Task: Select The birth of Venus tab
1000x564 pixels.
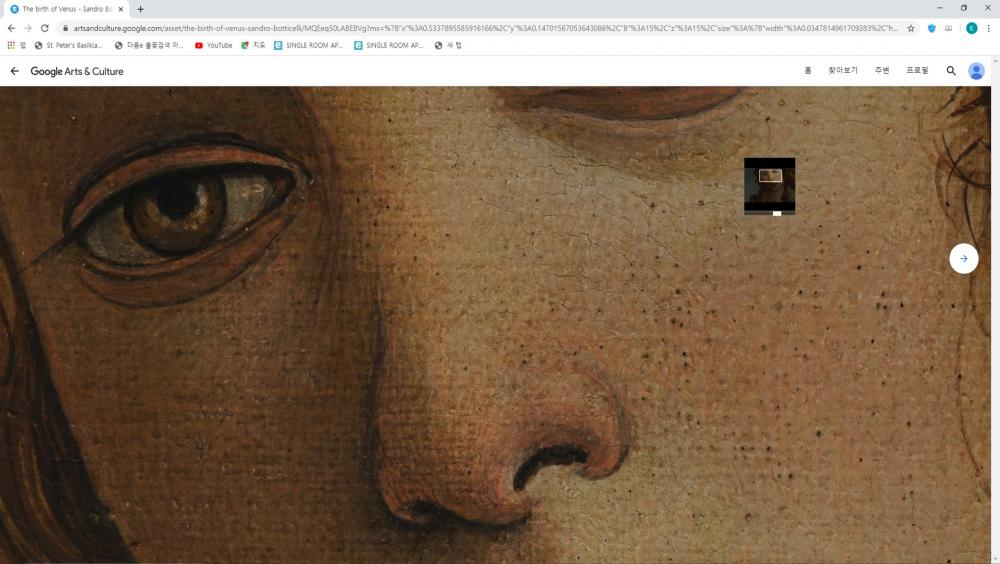Action: point(67,9)
